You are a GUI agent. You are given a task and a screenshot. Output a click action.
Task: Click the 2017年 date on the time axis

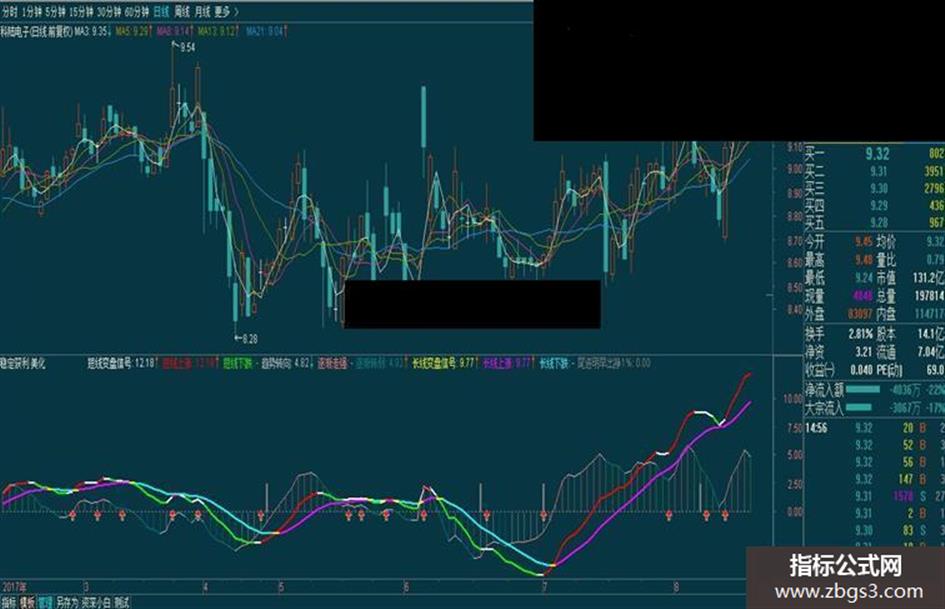[14, 587]
